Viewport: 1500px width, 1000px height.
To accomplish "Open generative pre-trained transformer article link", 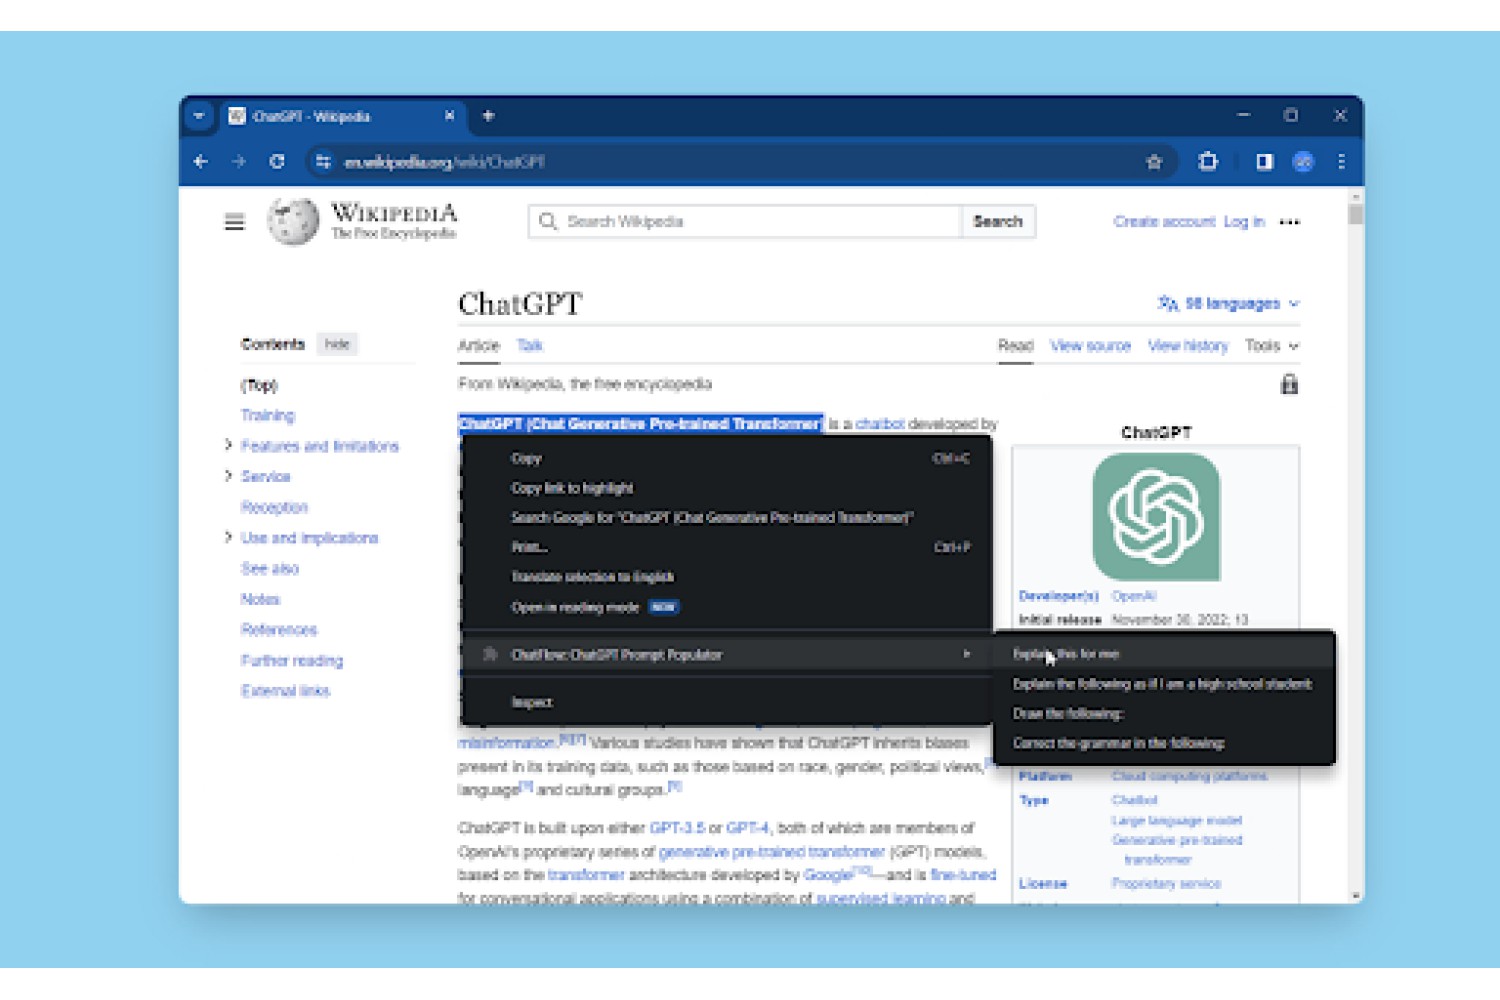I will click(772, 852).
